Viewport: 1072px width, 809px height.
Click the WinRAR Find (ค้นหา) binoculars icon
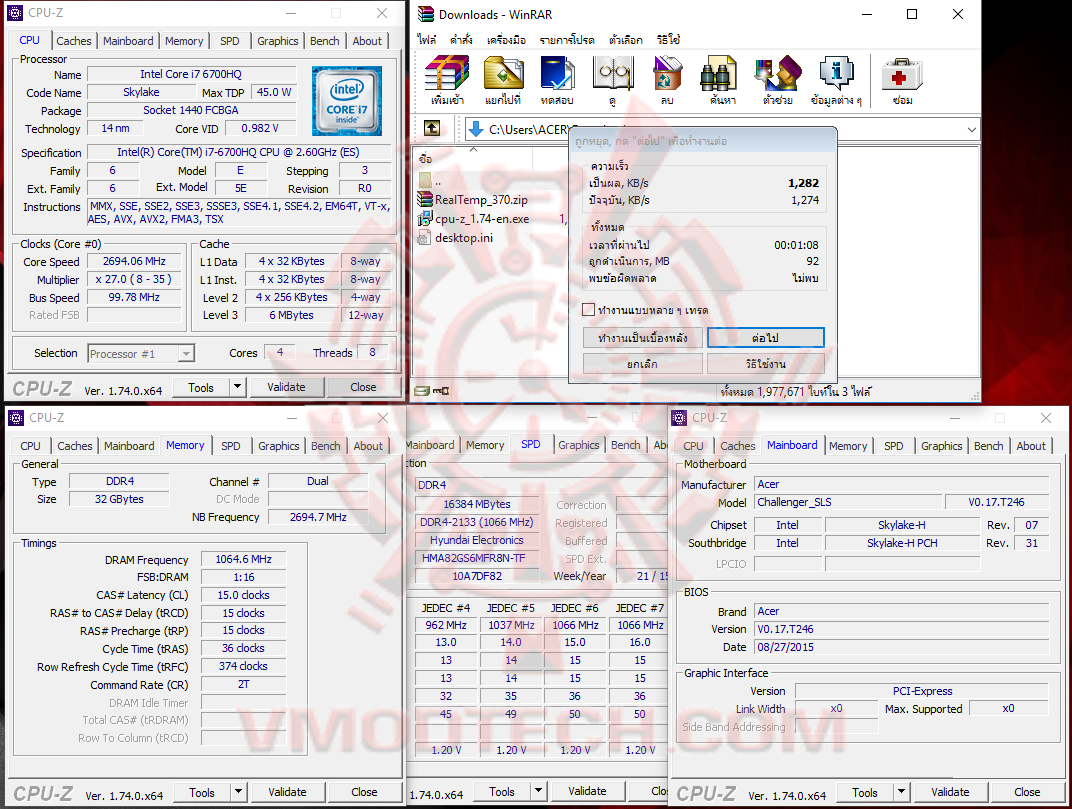719,73
